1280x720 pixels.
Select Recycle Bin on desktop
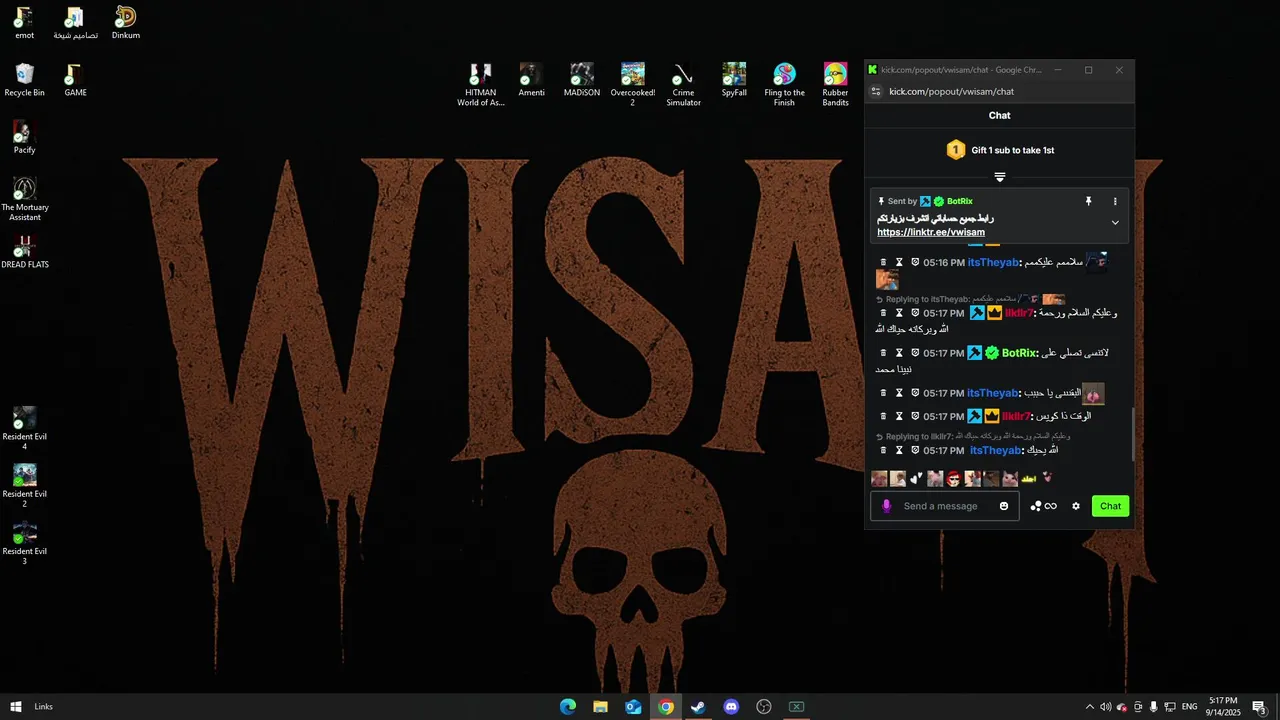[24, 80]
